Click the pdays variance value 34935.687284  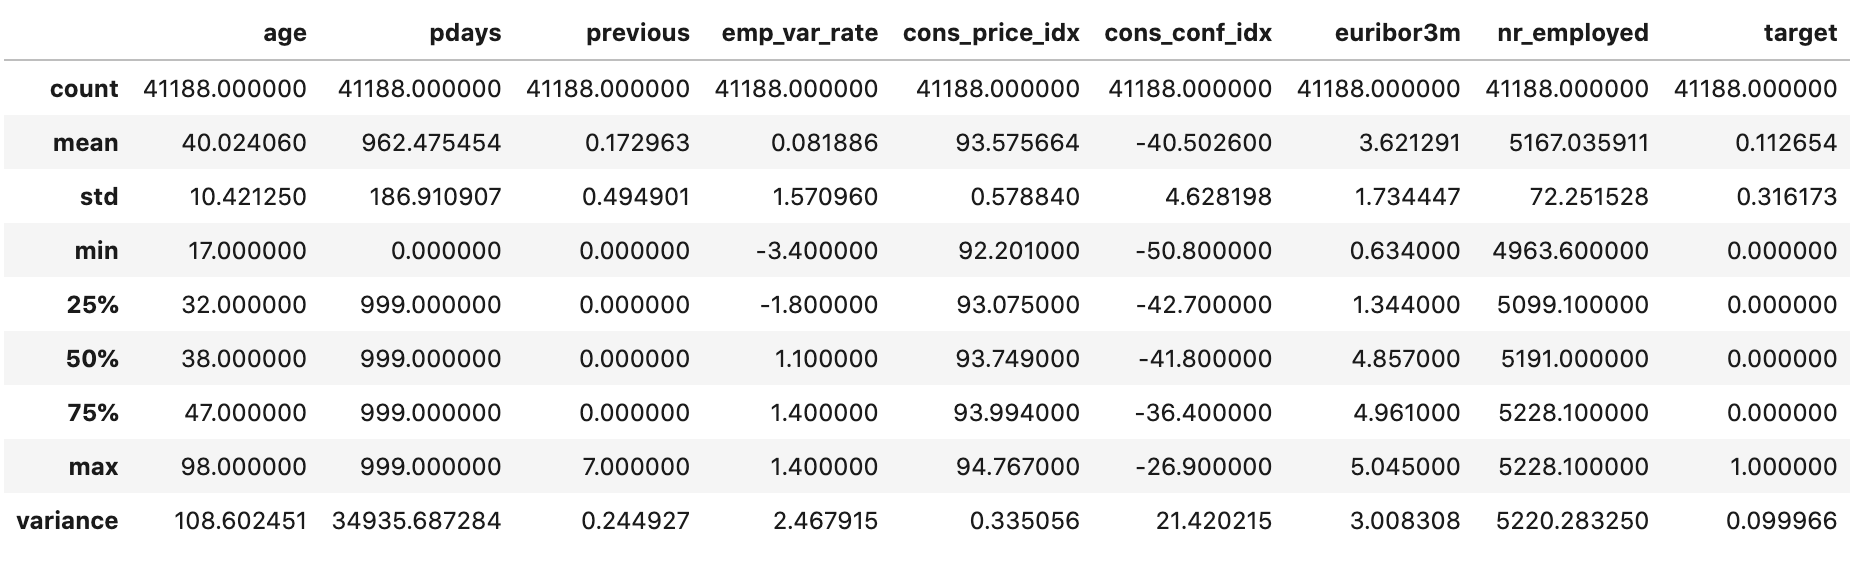pos(417,521)
